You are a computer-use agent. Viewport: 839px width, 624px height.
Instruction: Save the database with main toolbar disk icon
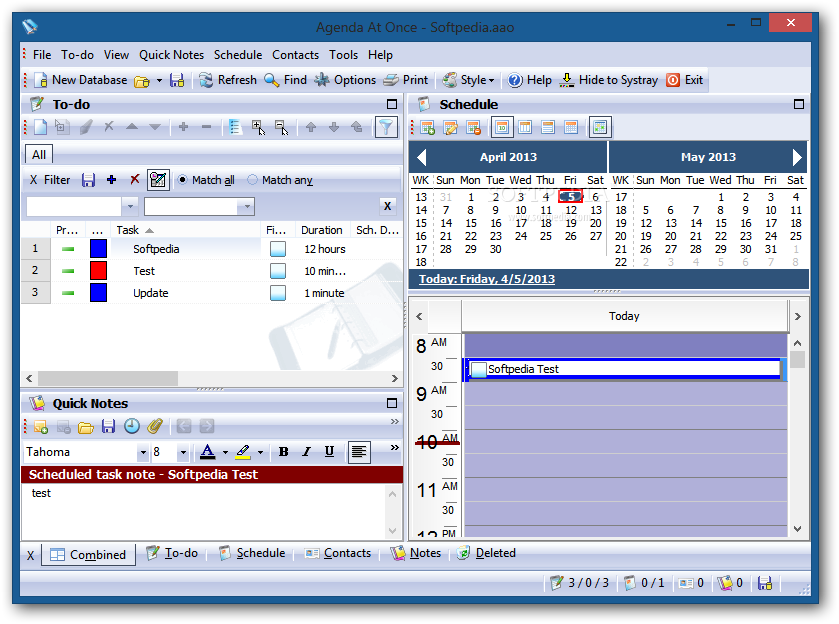click(177, 80)
